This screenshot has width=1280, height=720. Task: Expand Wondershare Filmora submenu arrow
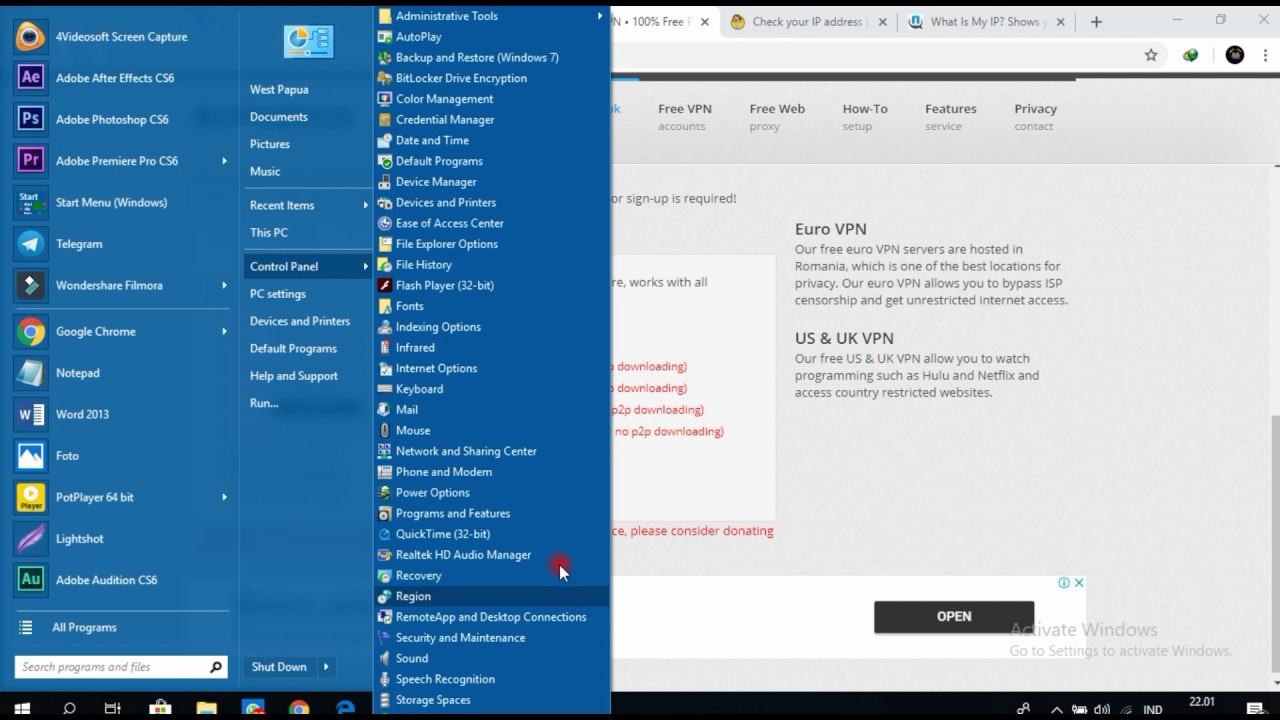(x=224, y=285)
